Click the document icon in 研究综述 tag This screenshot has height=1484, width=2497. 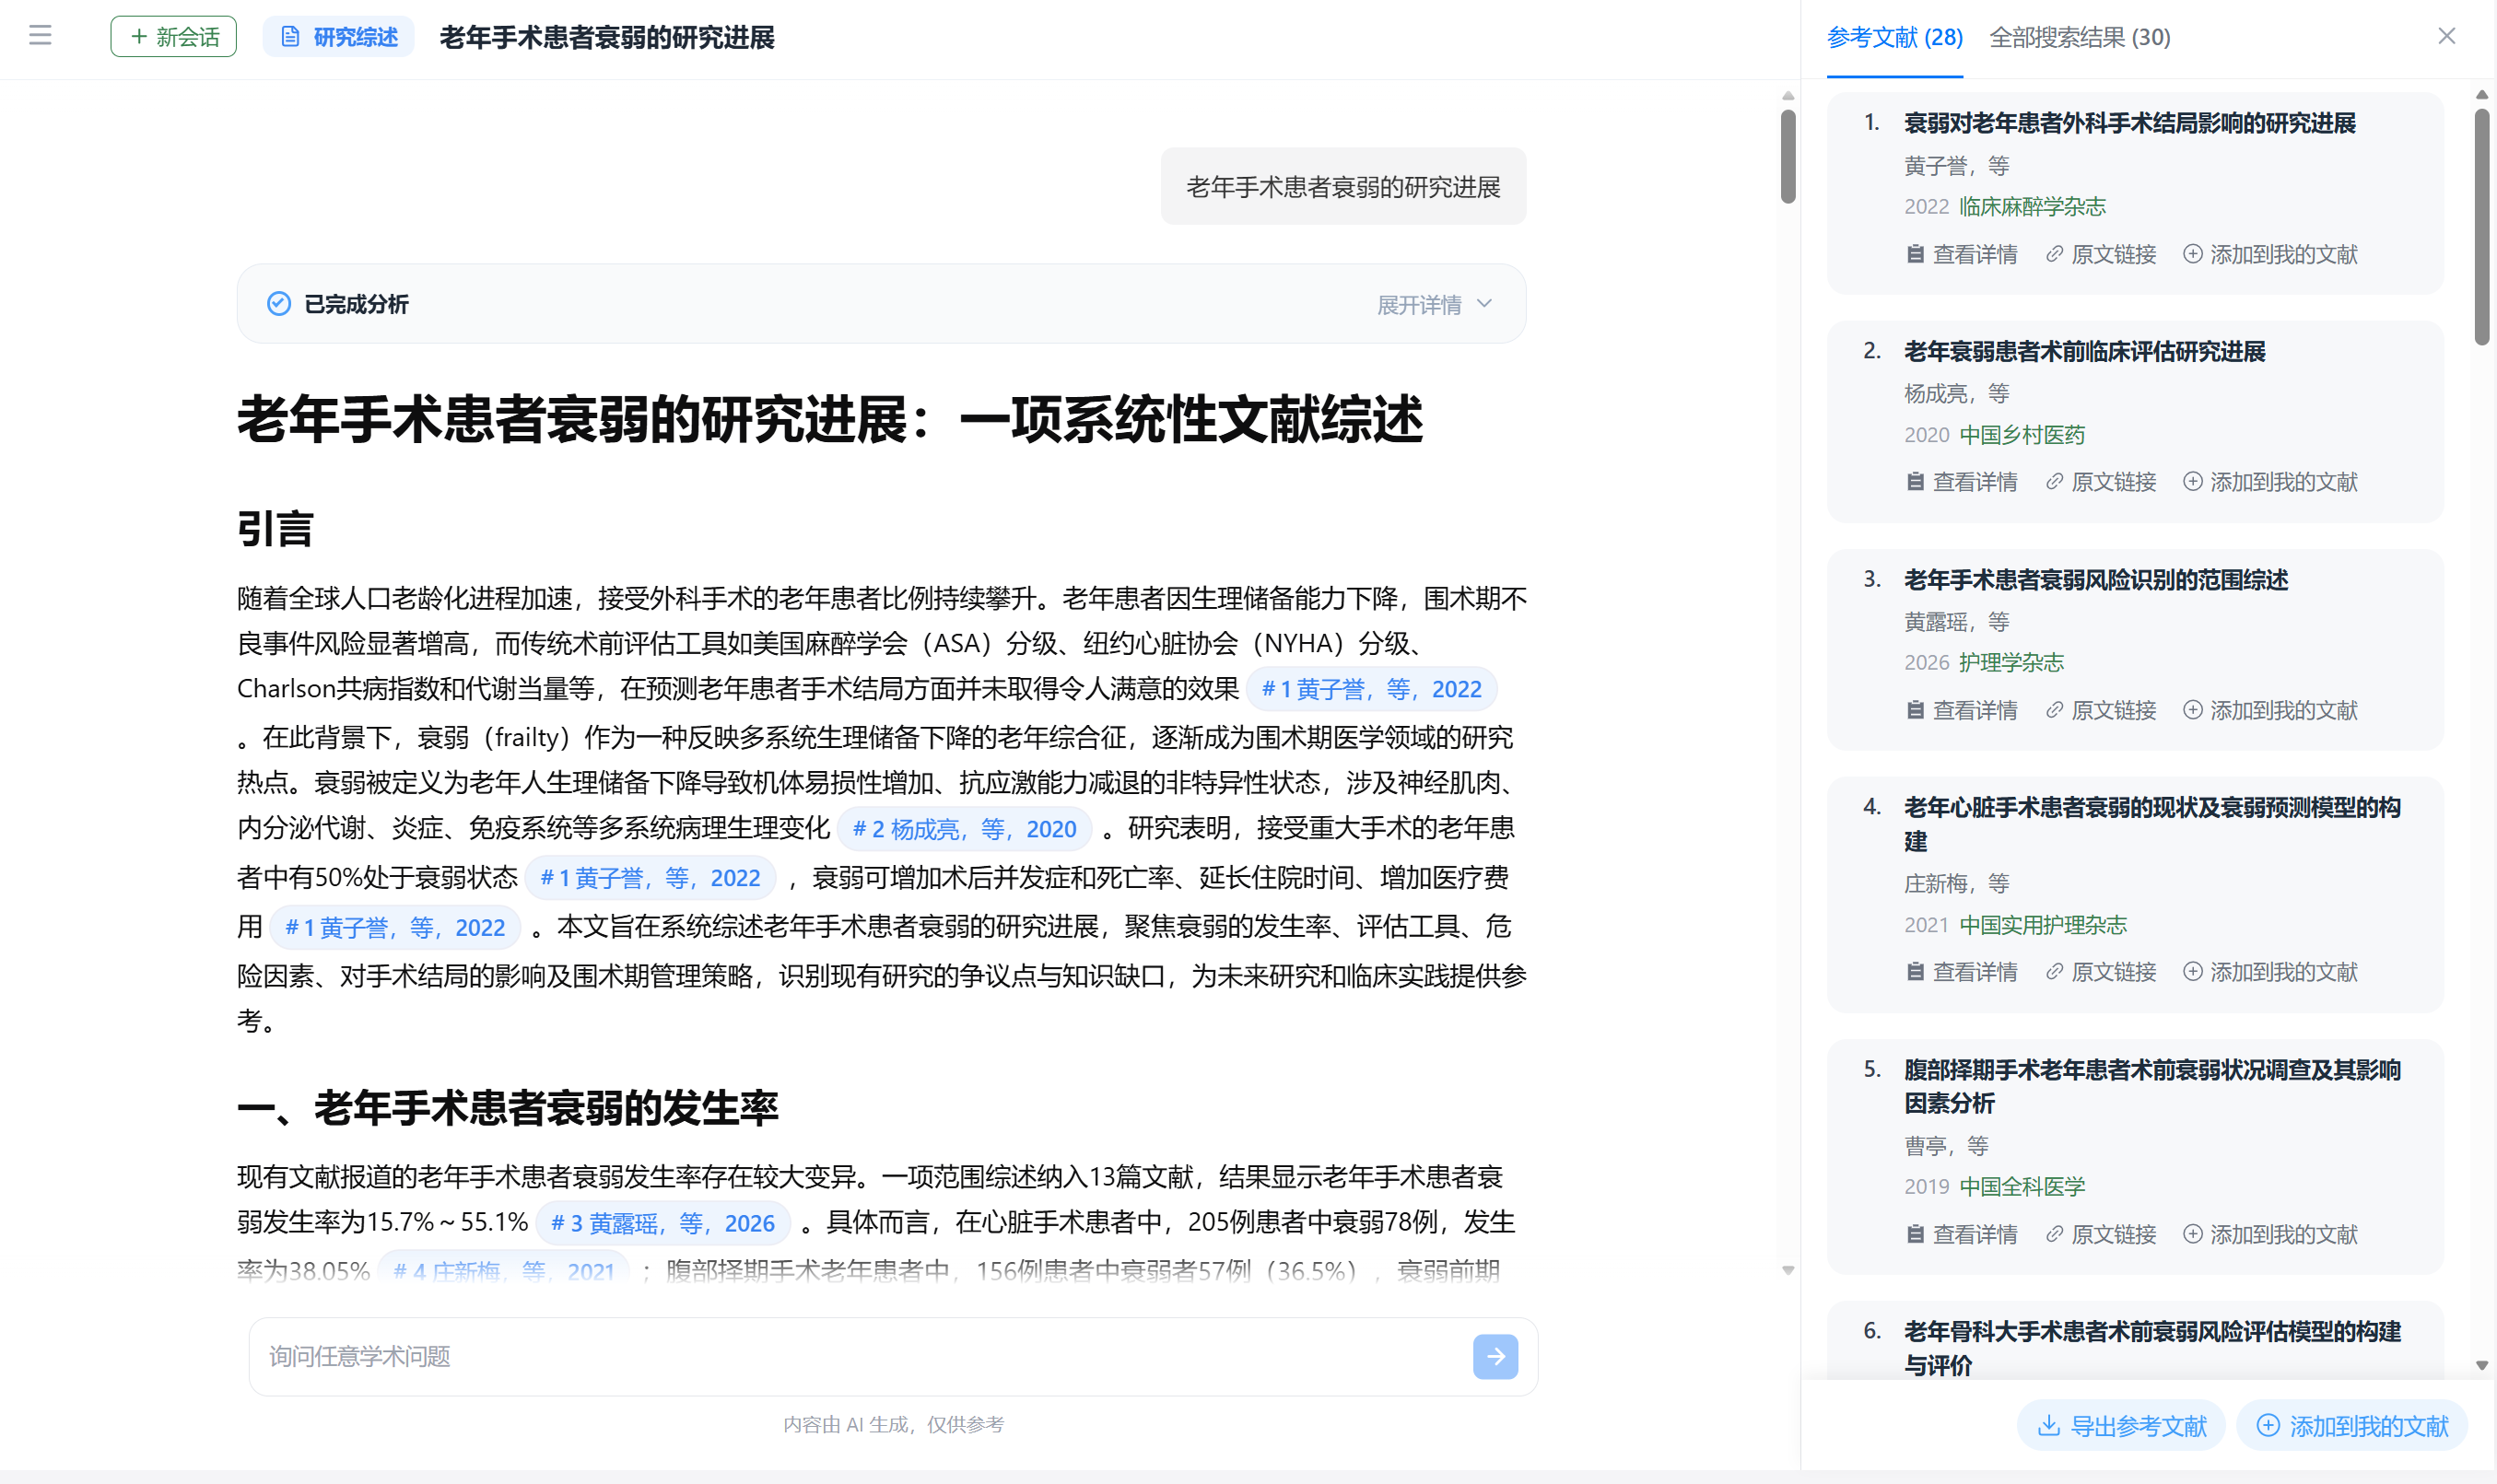pyautogui.click(x=290, y=37)
